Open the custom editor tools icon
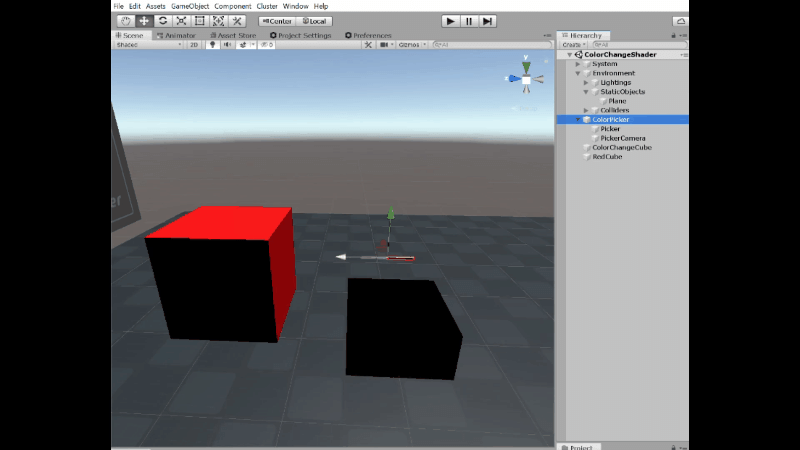This screenshot has height=450, width=800. pos(237,21)
